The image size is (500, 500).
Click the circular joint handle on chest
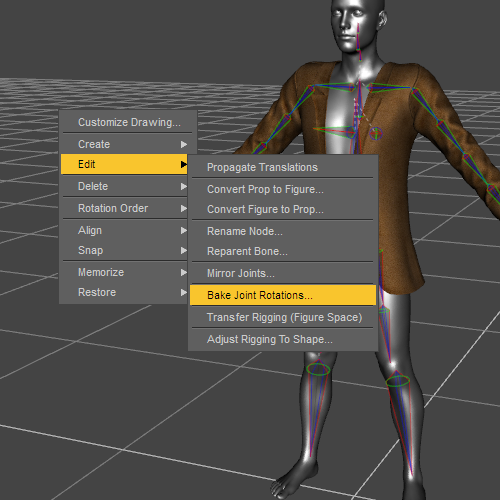pyautogui.click(x=376, y=133)
